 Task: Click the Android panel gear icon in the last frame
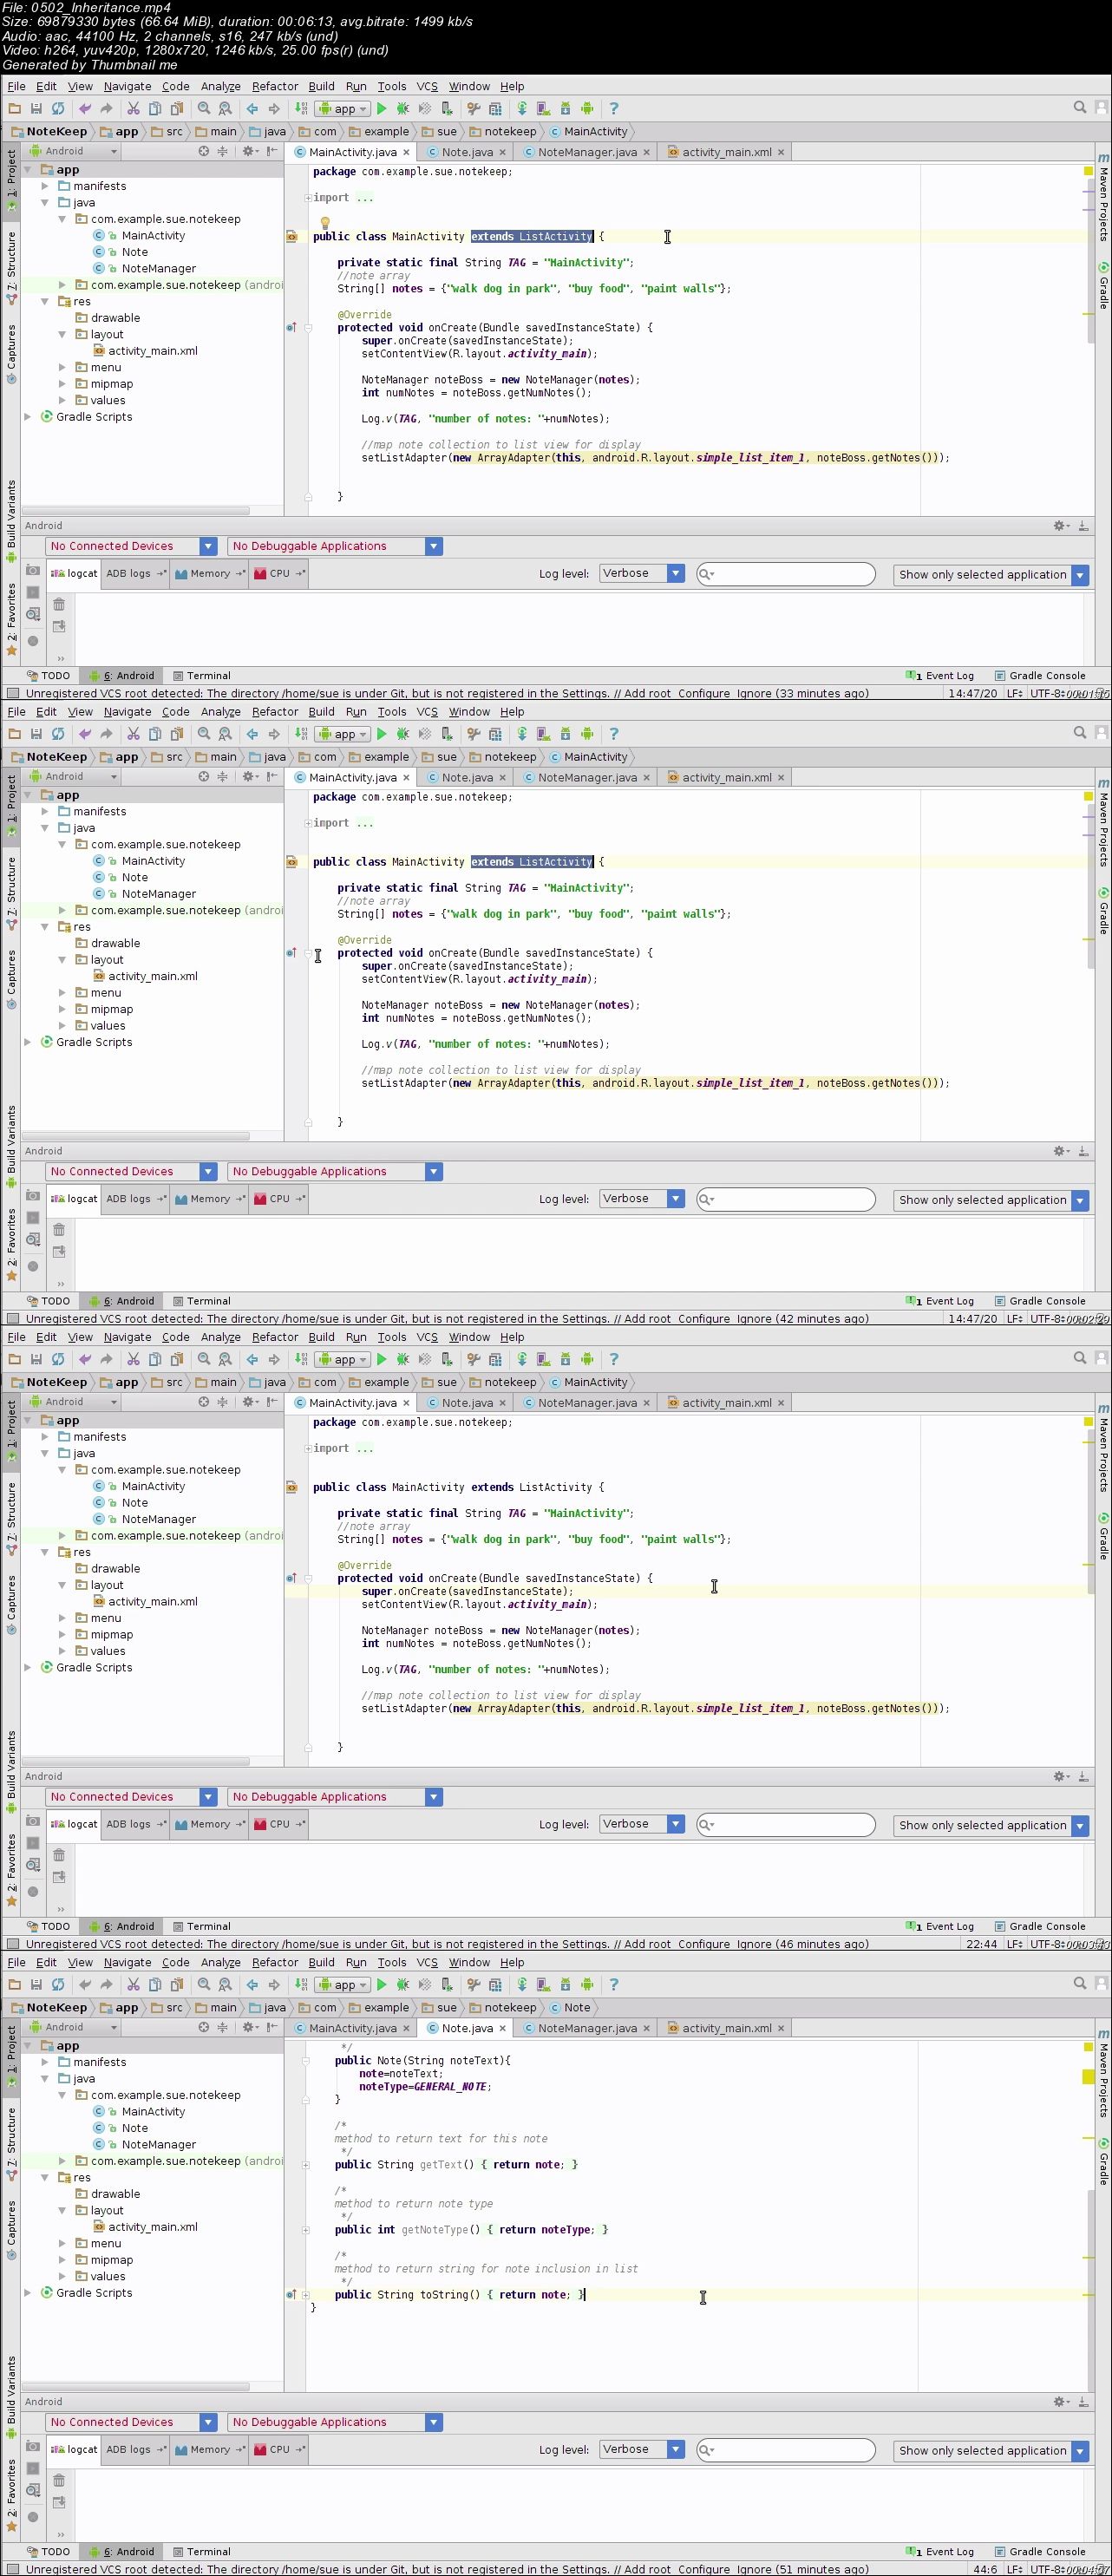click(x=1060, y=2401)
